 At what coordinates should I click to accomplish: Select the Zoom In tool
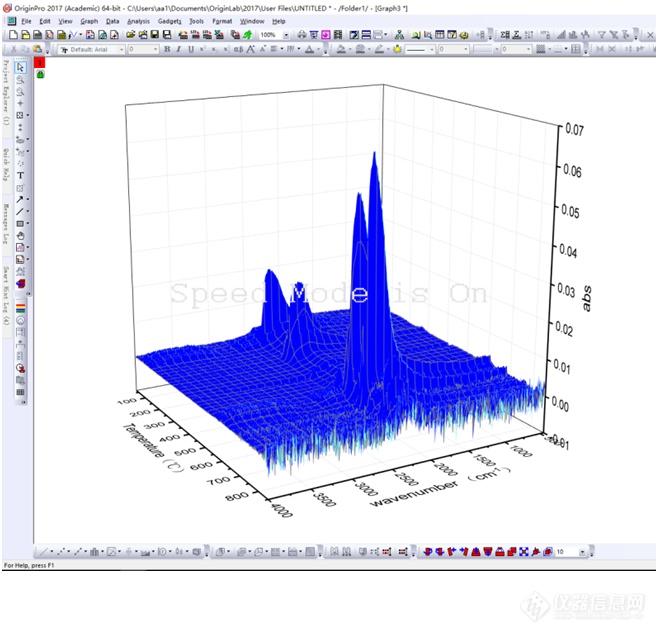[x=20, y=80]
